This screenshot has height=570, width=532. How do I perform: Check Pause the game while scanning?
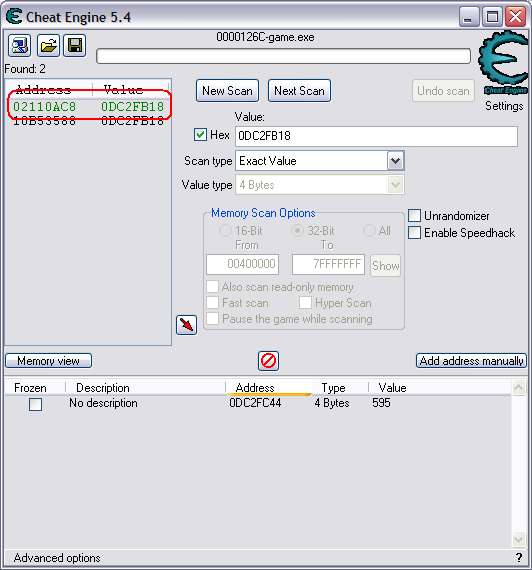(x=212, y=318)
